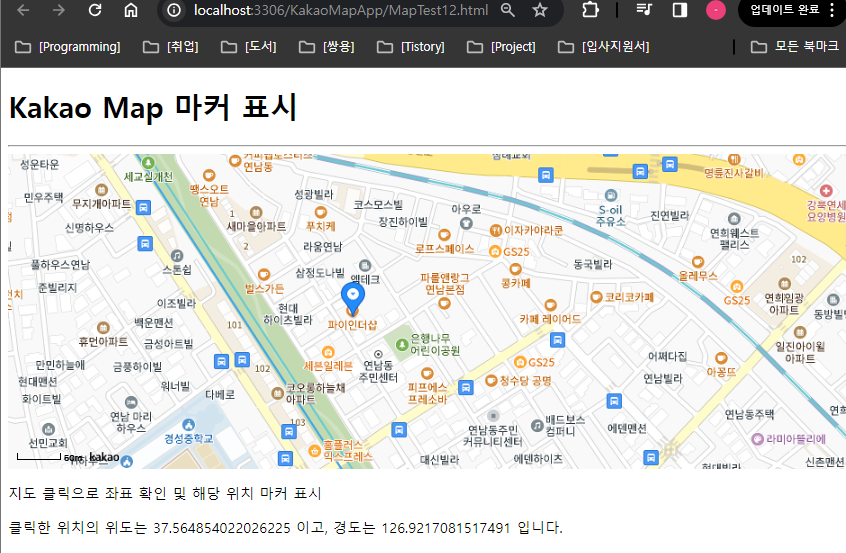
Task: Open the [Programming] bookmark folder
Action: pyautogui.click(x=68, y=47)
